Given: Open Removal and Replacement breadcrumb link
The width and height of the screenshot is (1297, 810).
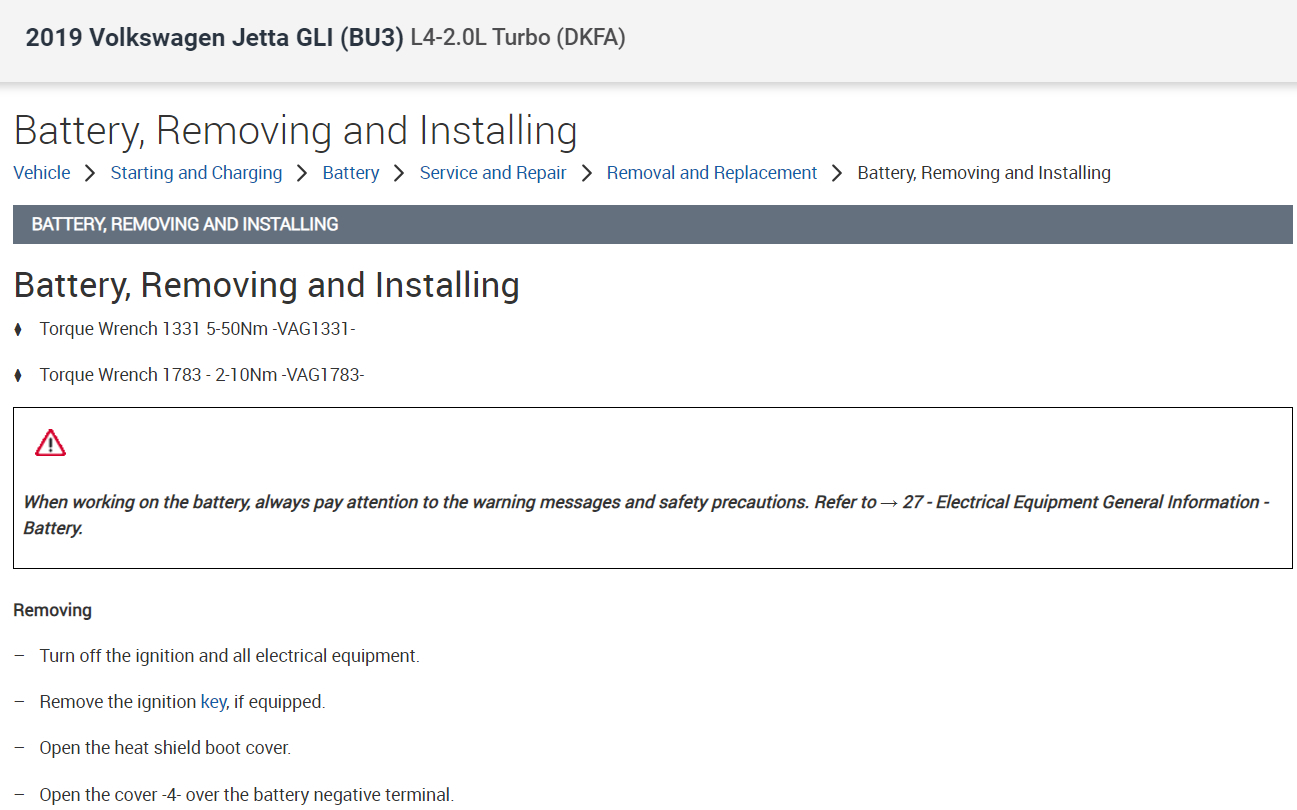Looking at the screenshot, I should 712,173.
